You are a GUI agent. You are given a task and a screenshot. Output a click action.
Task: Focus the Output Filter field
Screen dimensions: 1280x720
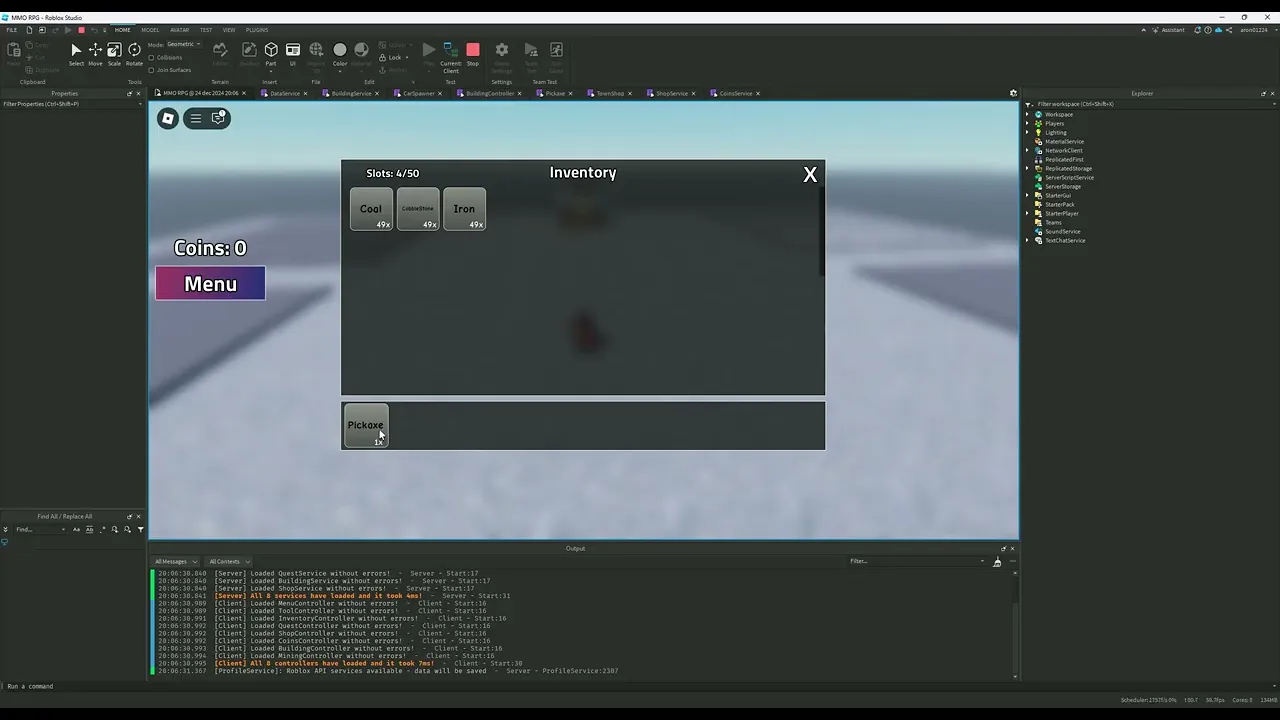[916, 561]
